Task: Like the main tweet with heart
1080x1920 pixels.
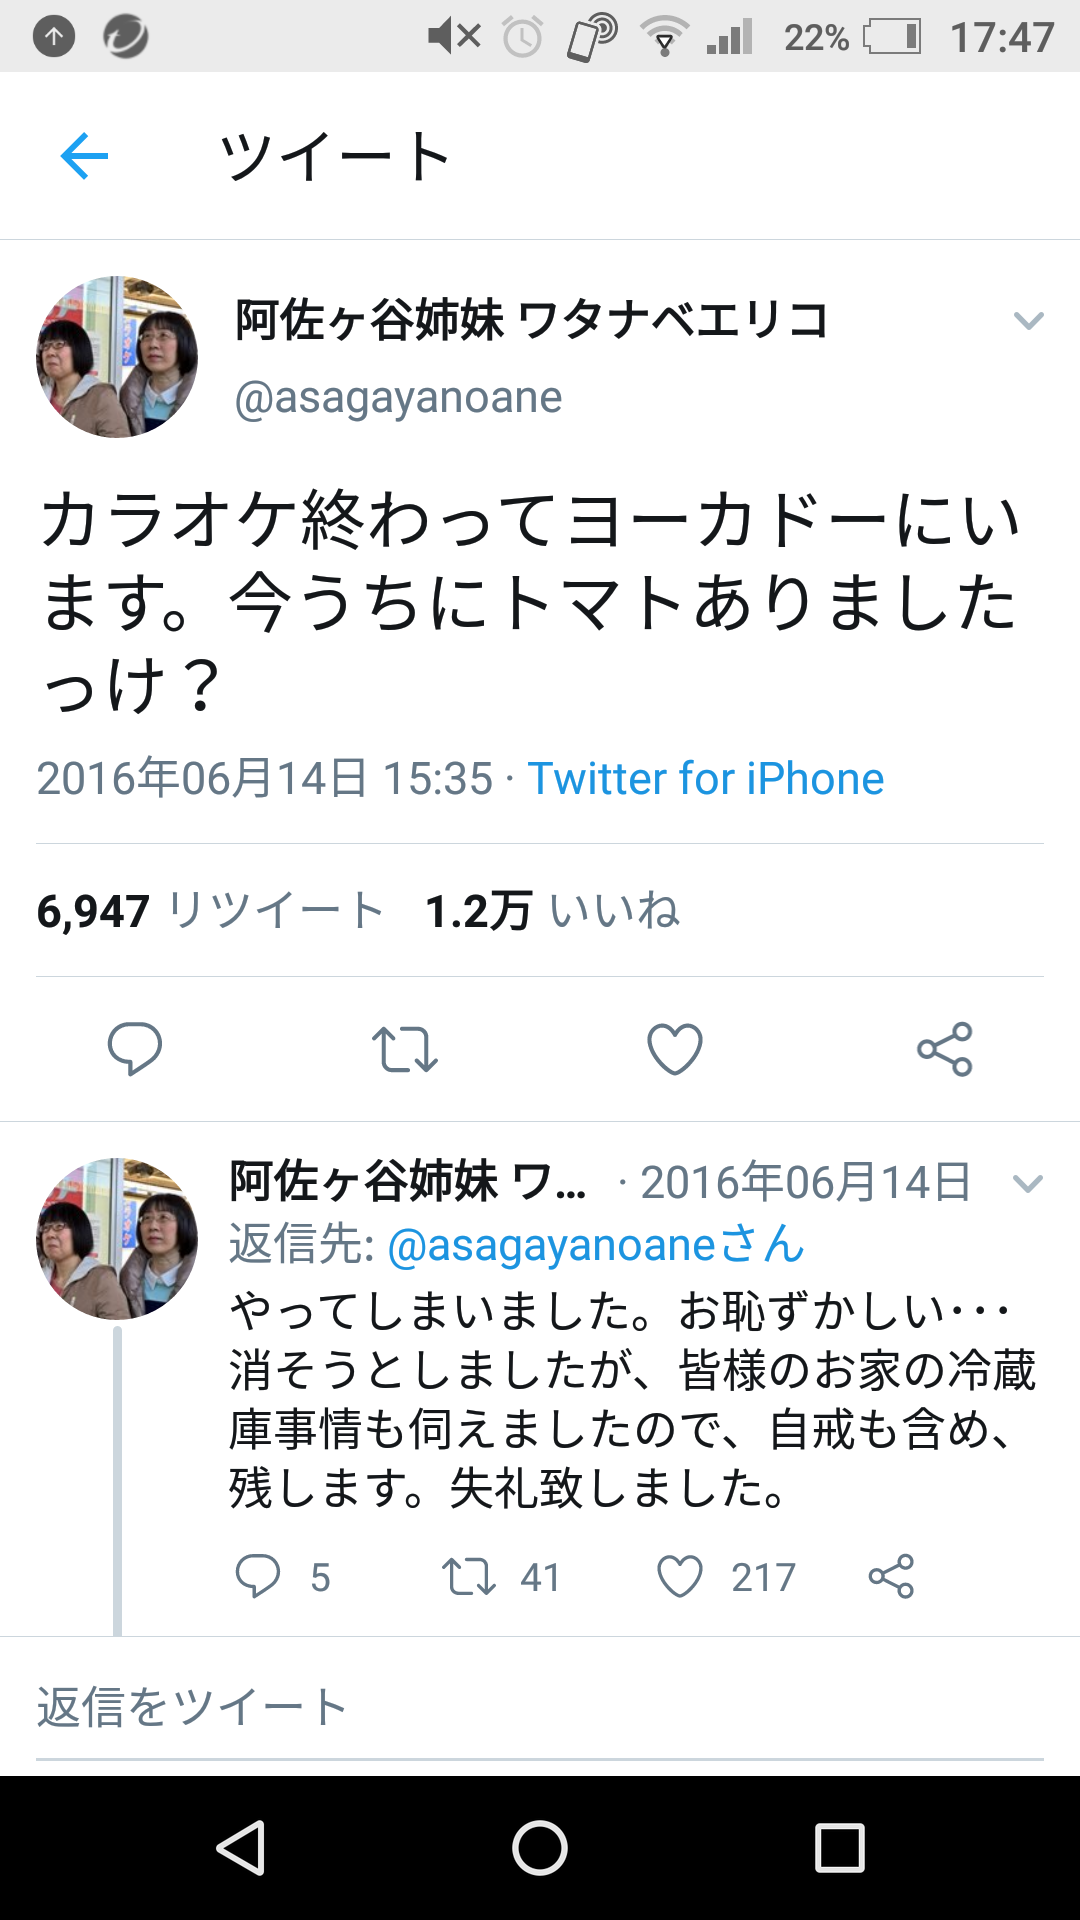Action: pyautogui.click(x=675, y=1049)
